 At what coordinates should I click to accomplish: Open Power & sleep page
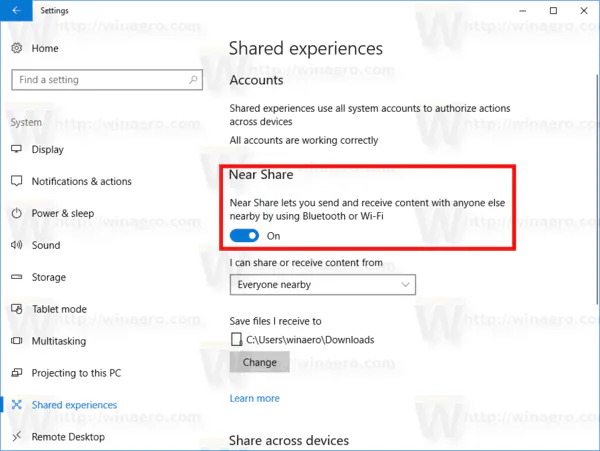(63, 213)
